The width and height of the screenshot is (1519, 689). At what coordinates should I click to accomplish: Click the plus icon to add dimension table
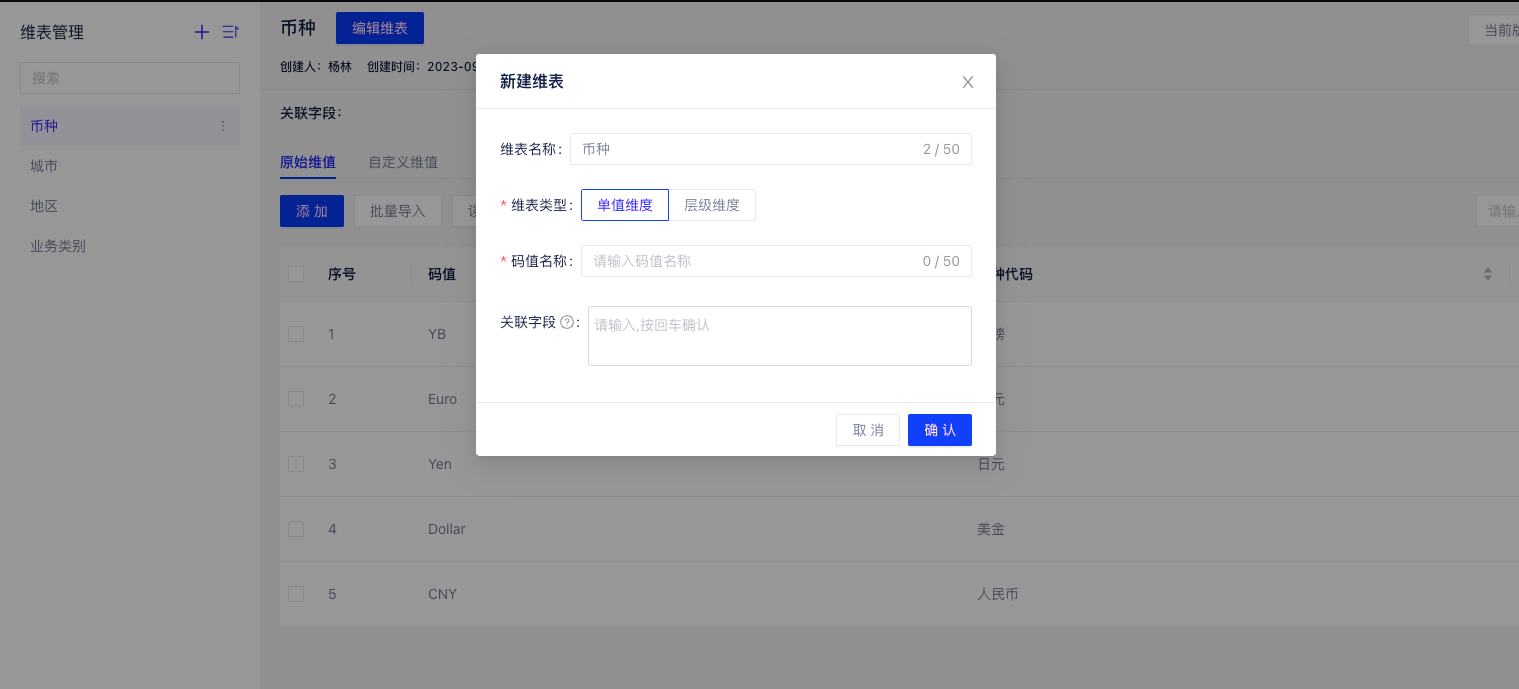tap(202, 32)
